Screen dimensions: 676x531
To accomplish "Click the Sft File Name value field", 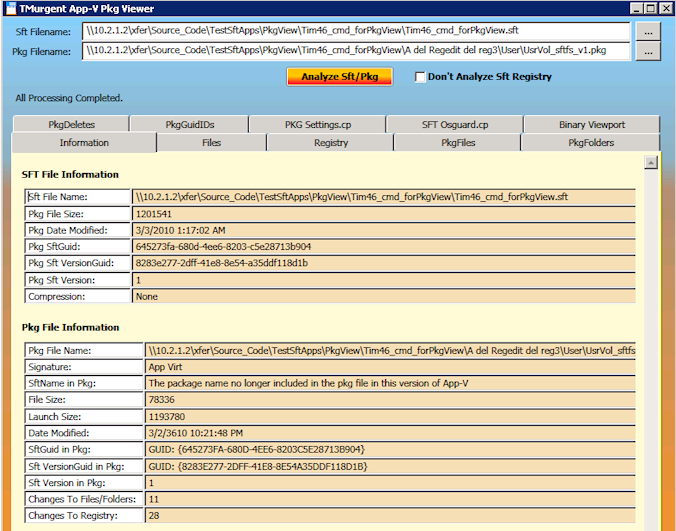I will pyautogui.click(x=384, y=197).
